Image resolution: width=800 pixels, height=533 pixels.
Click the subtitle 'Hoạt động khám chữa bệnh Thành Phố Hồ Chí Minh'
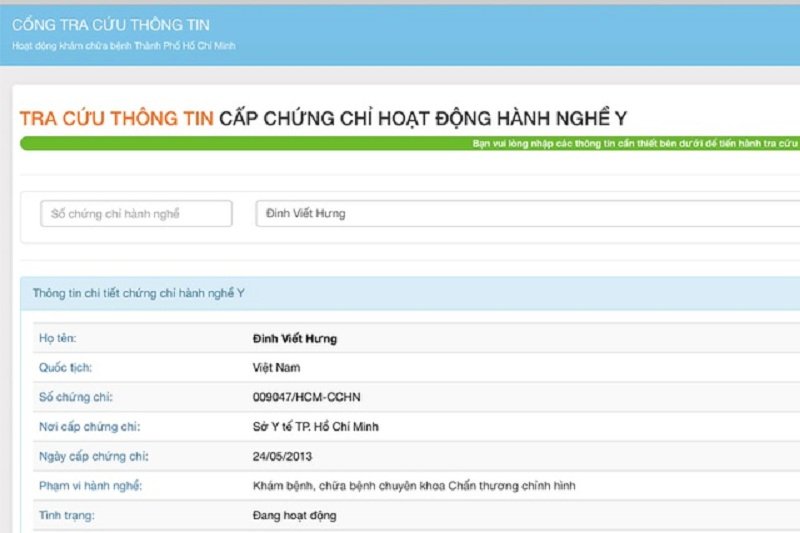tap(124, 46)
